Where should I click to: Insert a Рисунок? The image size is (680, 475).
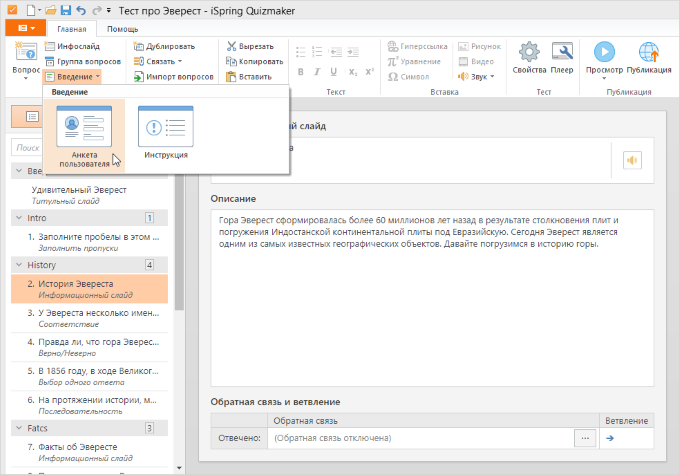pyautogui.click(x=480, y=46)
